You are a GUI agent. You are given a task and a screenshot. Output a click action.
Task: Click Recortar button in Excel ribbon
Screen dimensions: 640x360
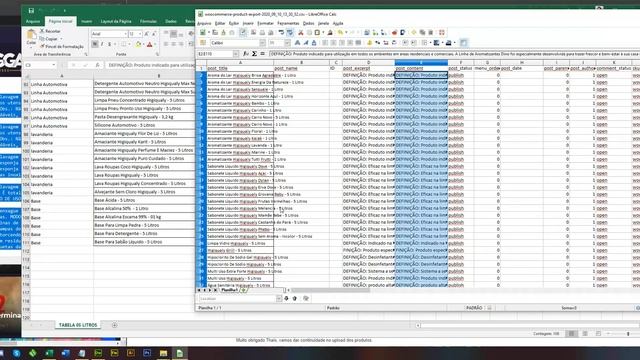[51, 31]
